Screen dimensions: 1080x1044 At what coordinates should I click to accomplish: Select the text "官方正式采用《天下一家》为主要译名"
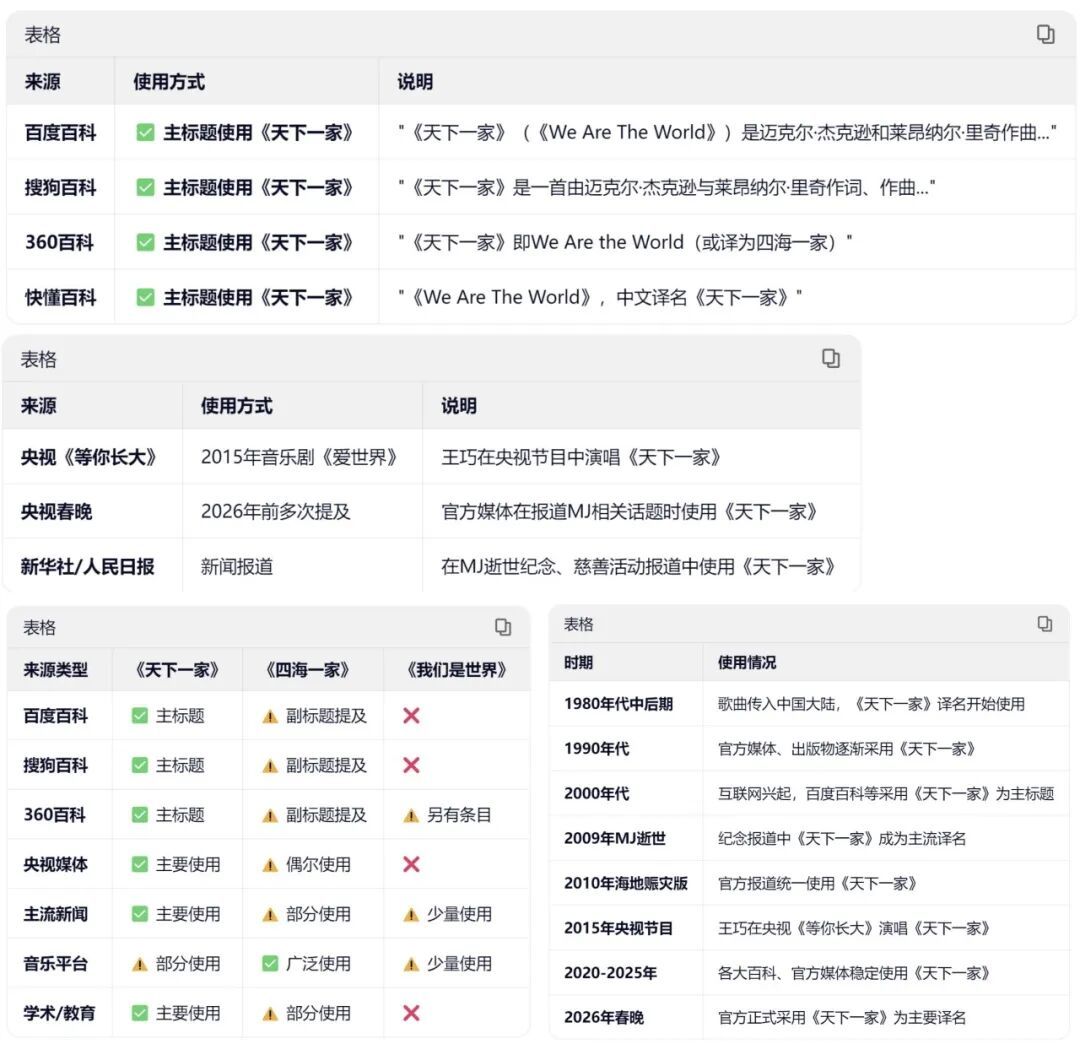[x=842, y=1017]
